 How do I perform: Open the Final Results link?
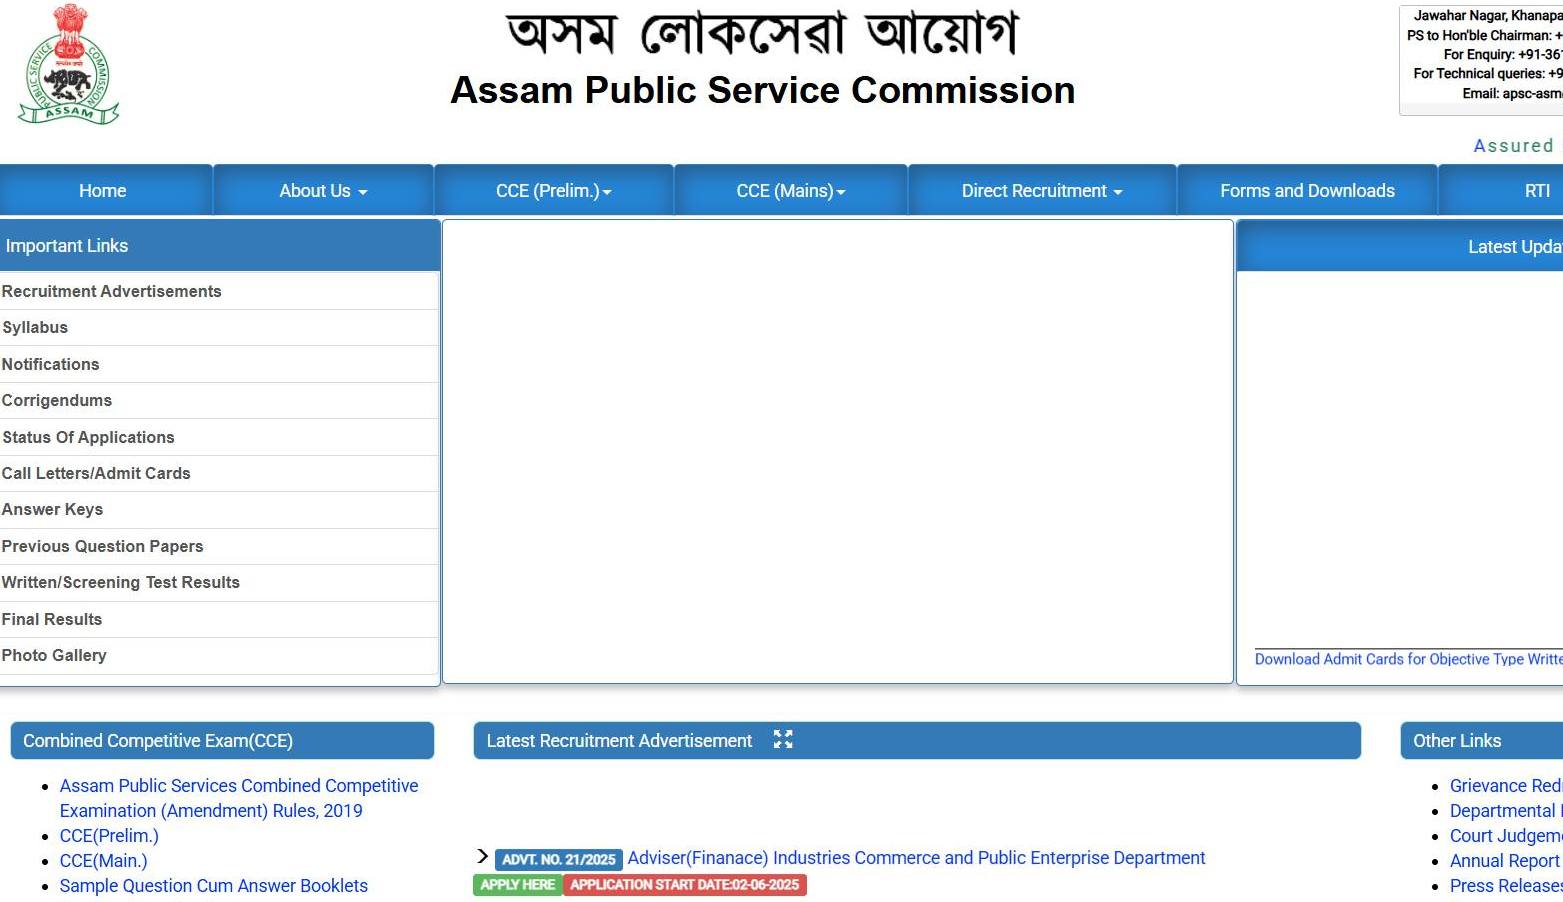(x=52, y=619)
